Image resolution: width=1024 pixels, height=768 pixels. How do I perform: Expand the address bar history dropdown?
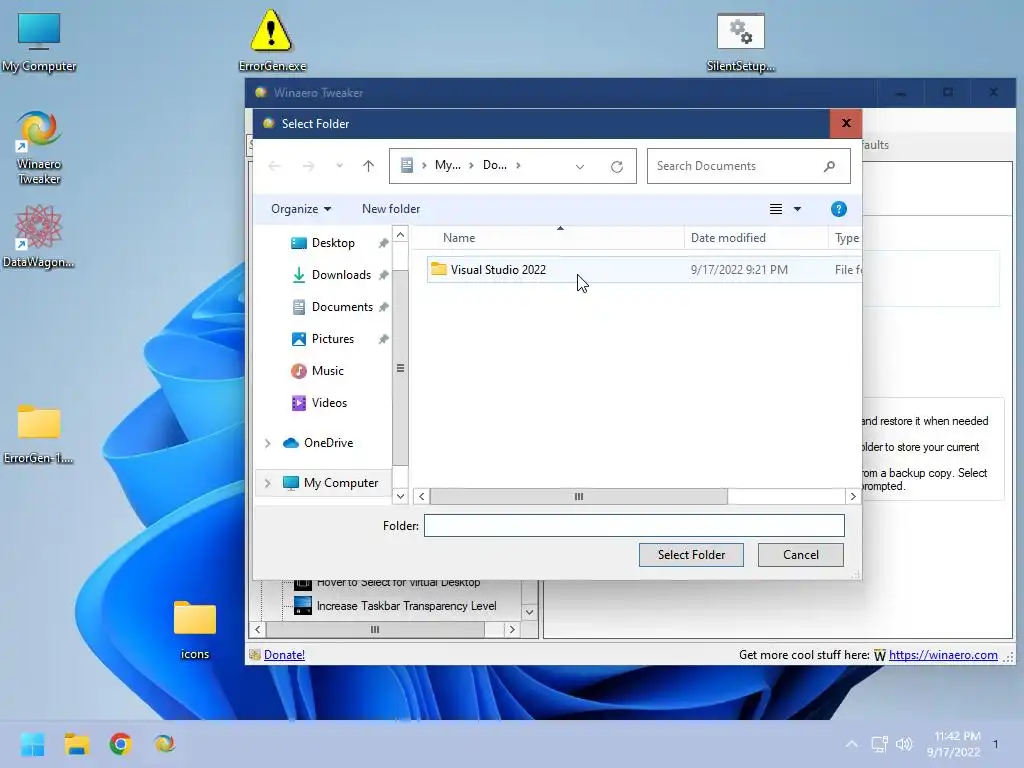[x=579, y=167]
